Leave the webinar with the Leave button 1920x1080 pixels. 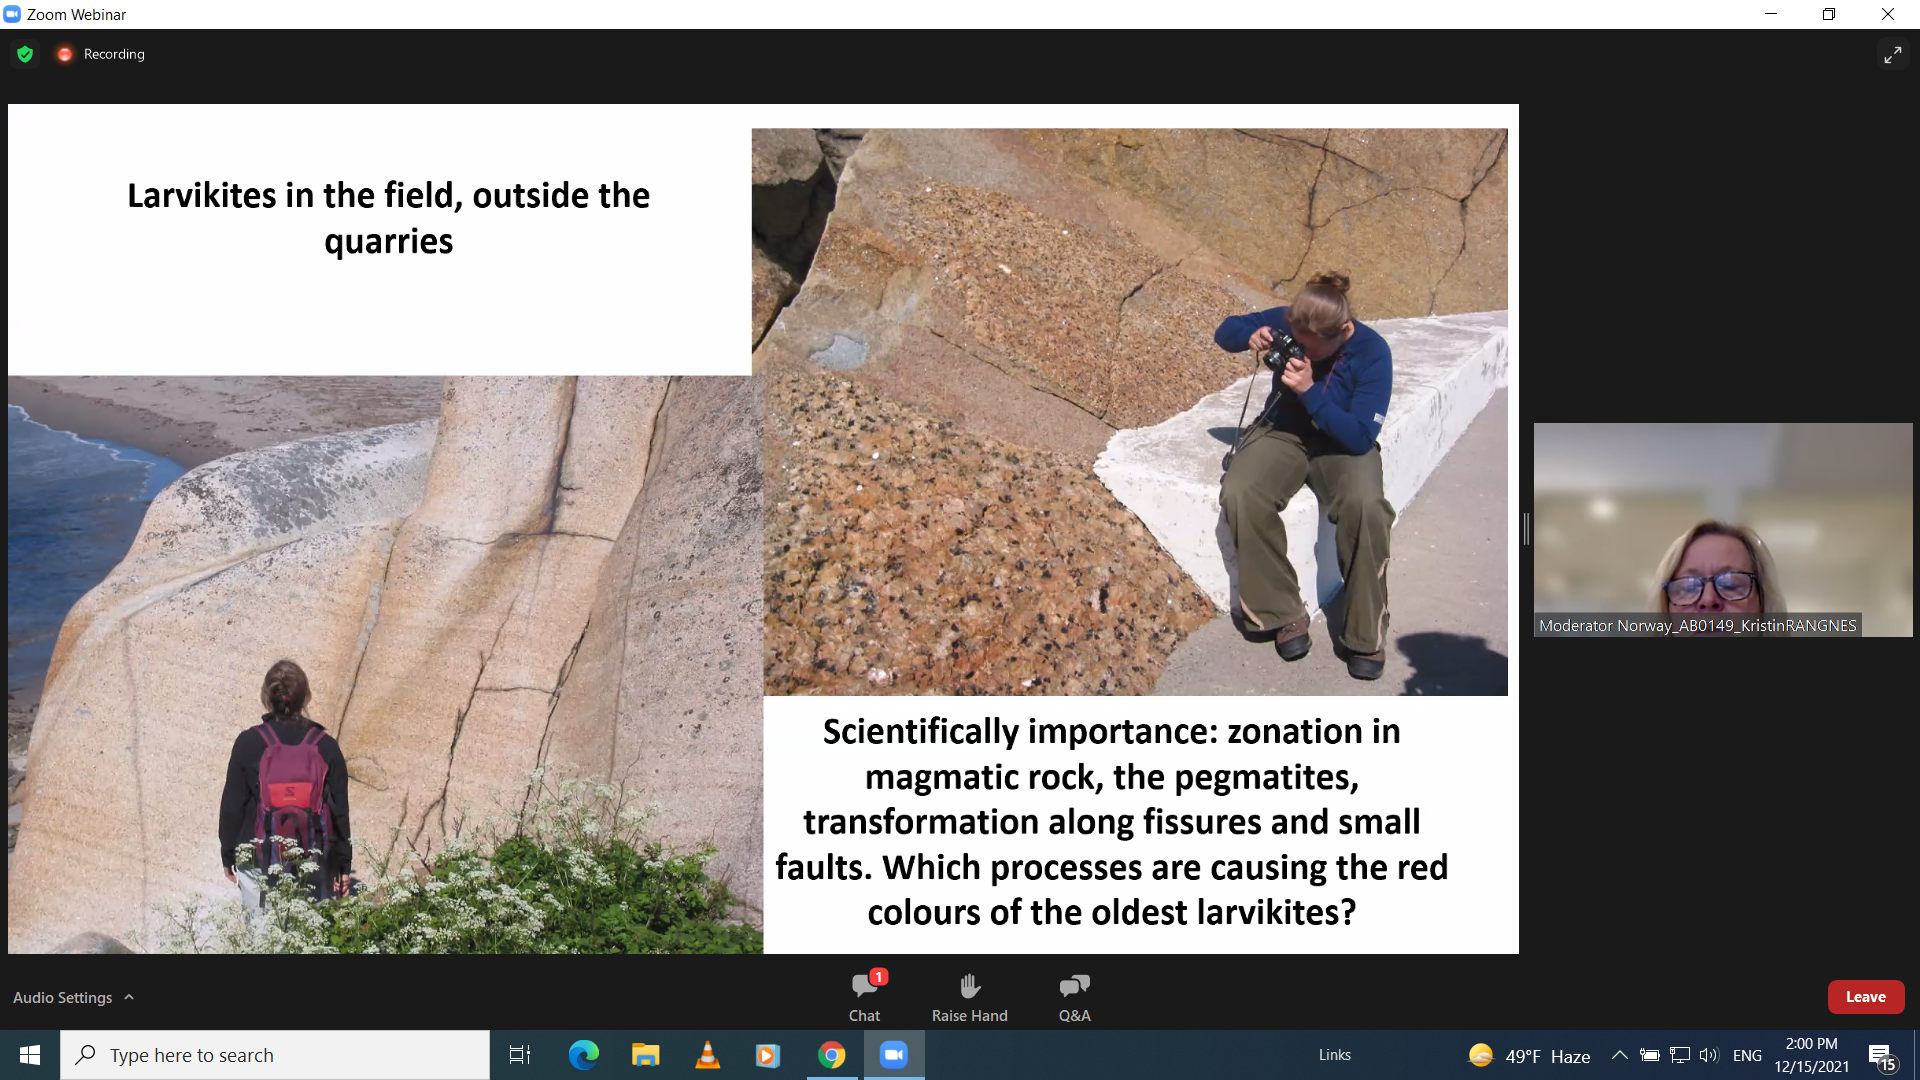[x=1865, y=997]
